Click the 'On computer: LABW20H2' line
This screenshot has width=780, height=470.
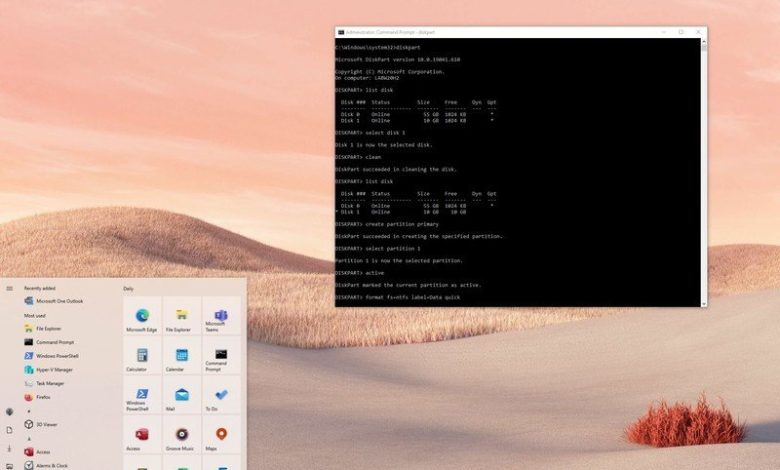pyautogui.click(x=367, y=78)
